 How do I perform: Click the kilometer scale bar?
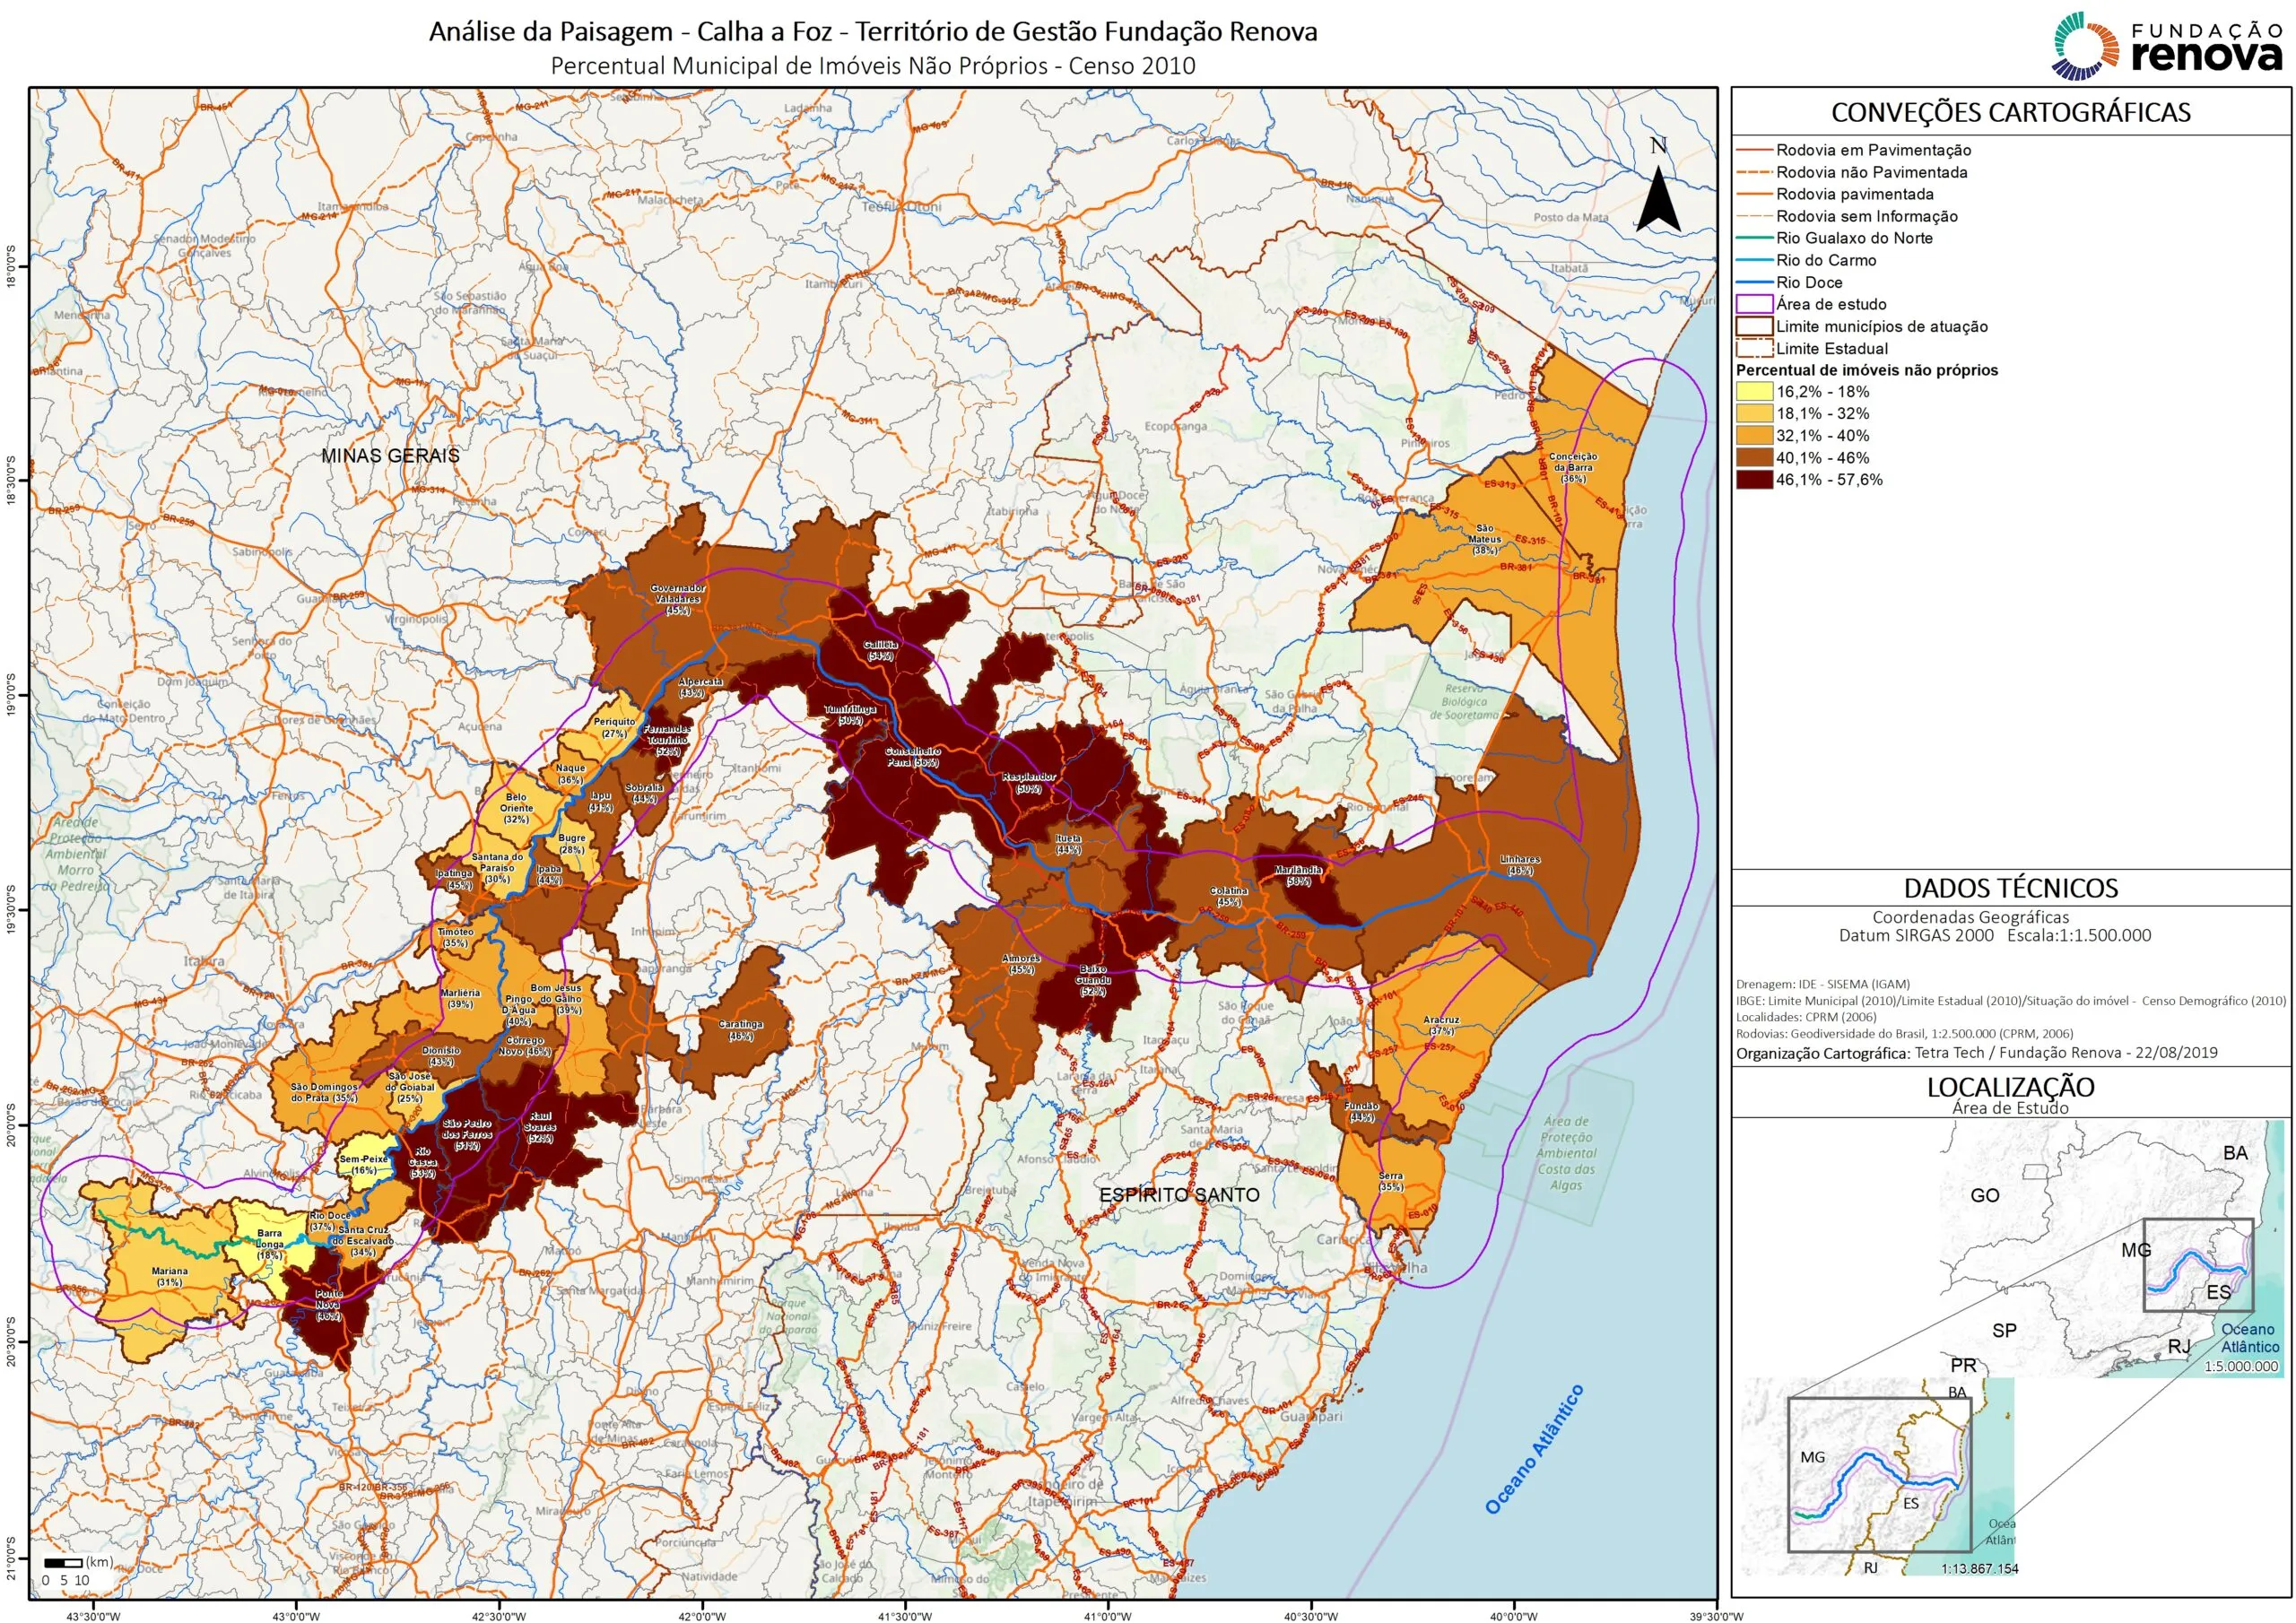coord(63,1562)
